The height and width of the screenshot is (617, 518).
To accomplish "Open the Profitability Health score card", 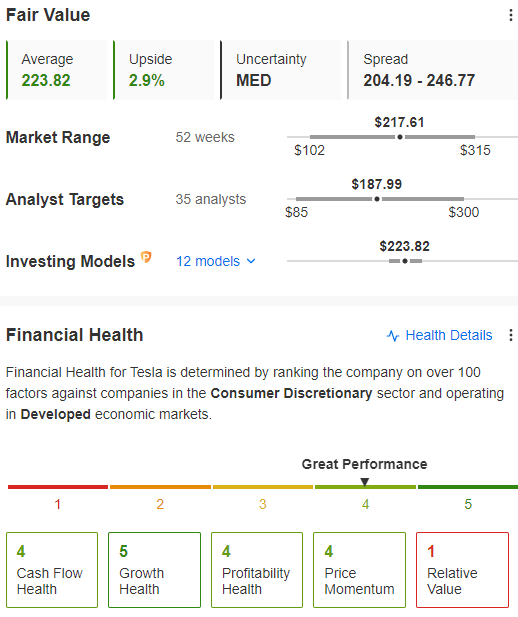I will (x=257, y=570).
